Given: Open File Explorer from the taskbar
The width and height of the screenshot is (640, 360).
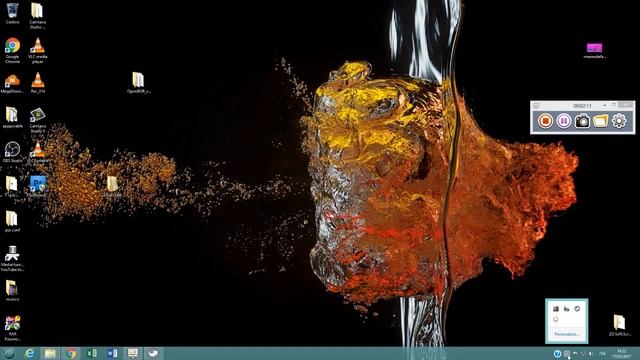Looking at the screenshot, I should click(x=50, y=353).
